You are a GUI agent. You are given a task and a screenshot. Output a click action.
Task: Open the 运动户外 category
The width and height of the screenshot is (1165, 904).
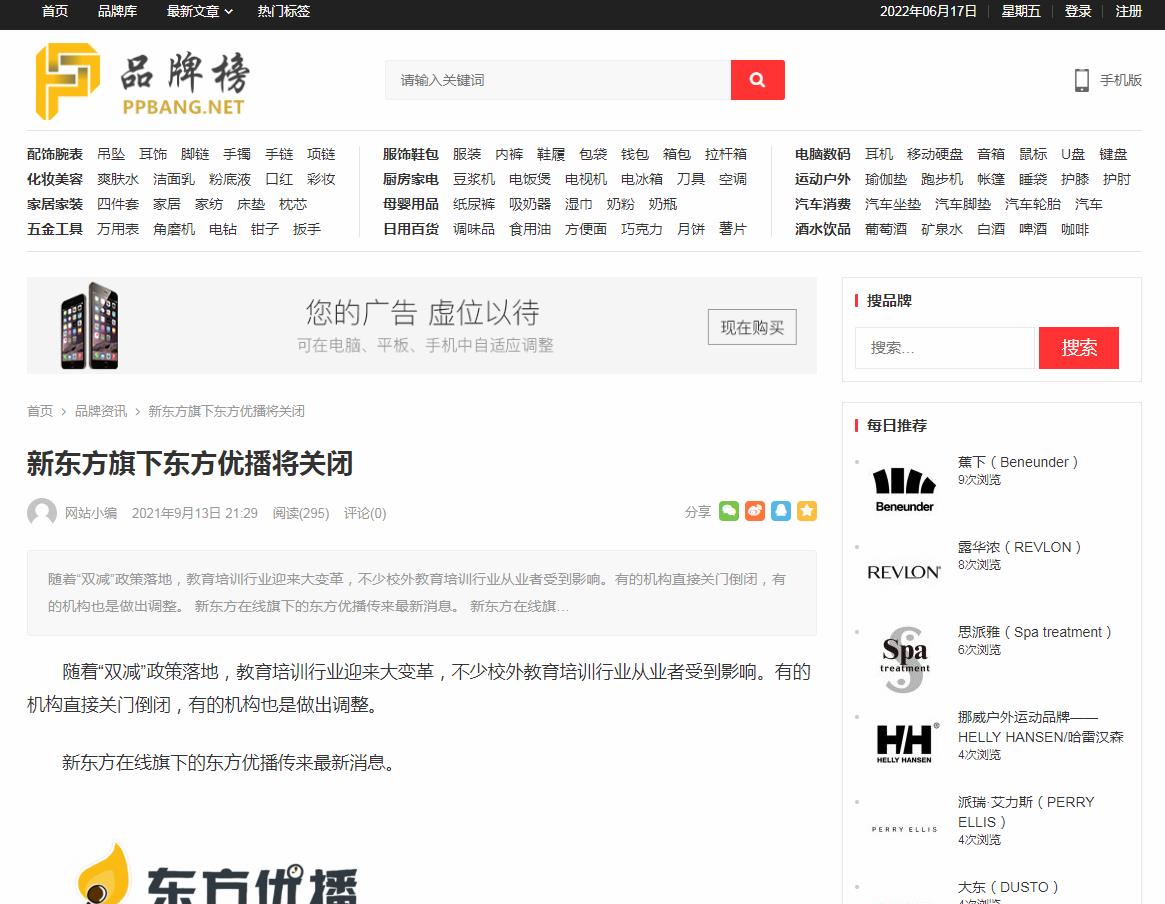[x=822, y=179]
